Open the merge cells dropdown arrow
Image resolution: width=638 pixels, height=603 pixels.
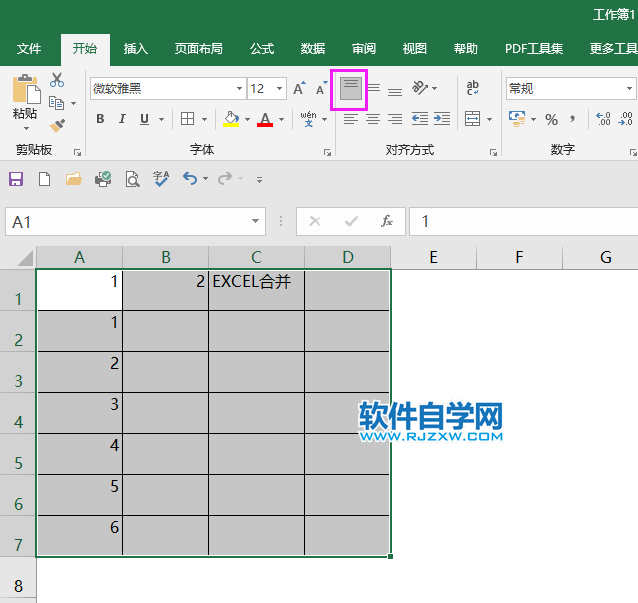click(489, 119)
